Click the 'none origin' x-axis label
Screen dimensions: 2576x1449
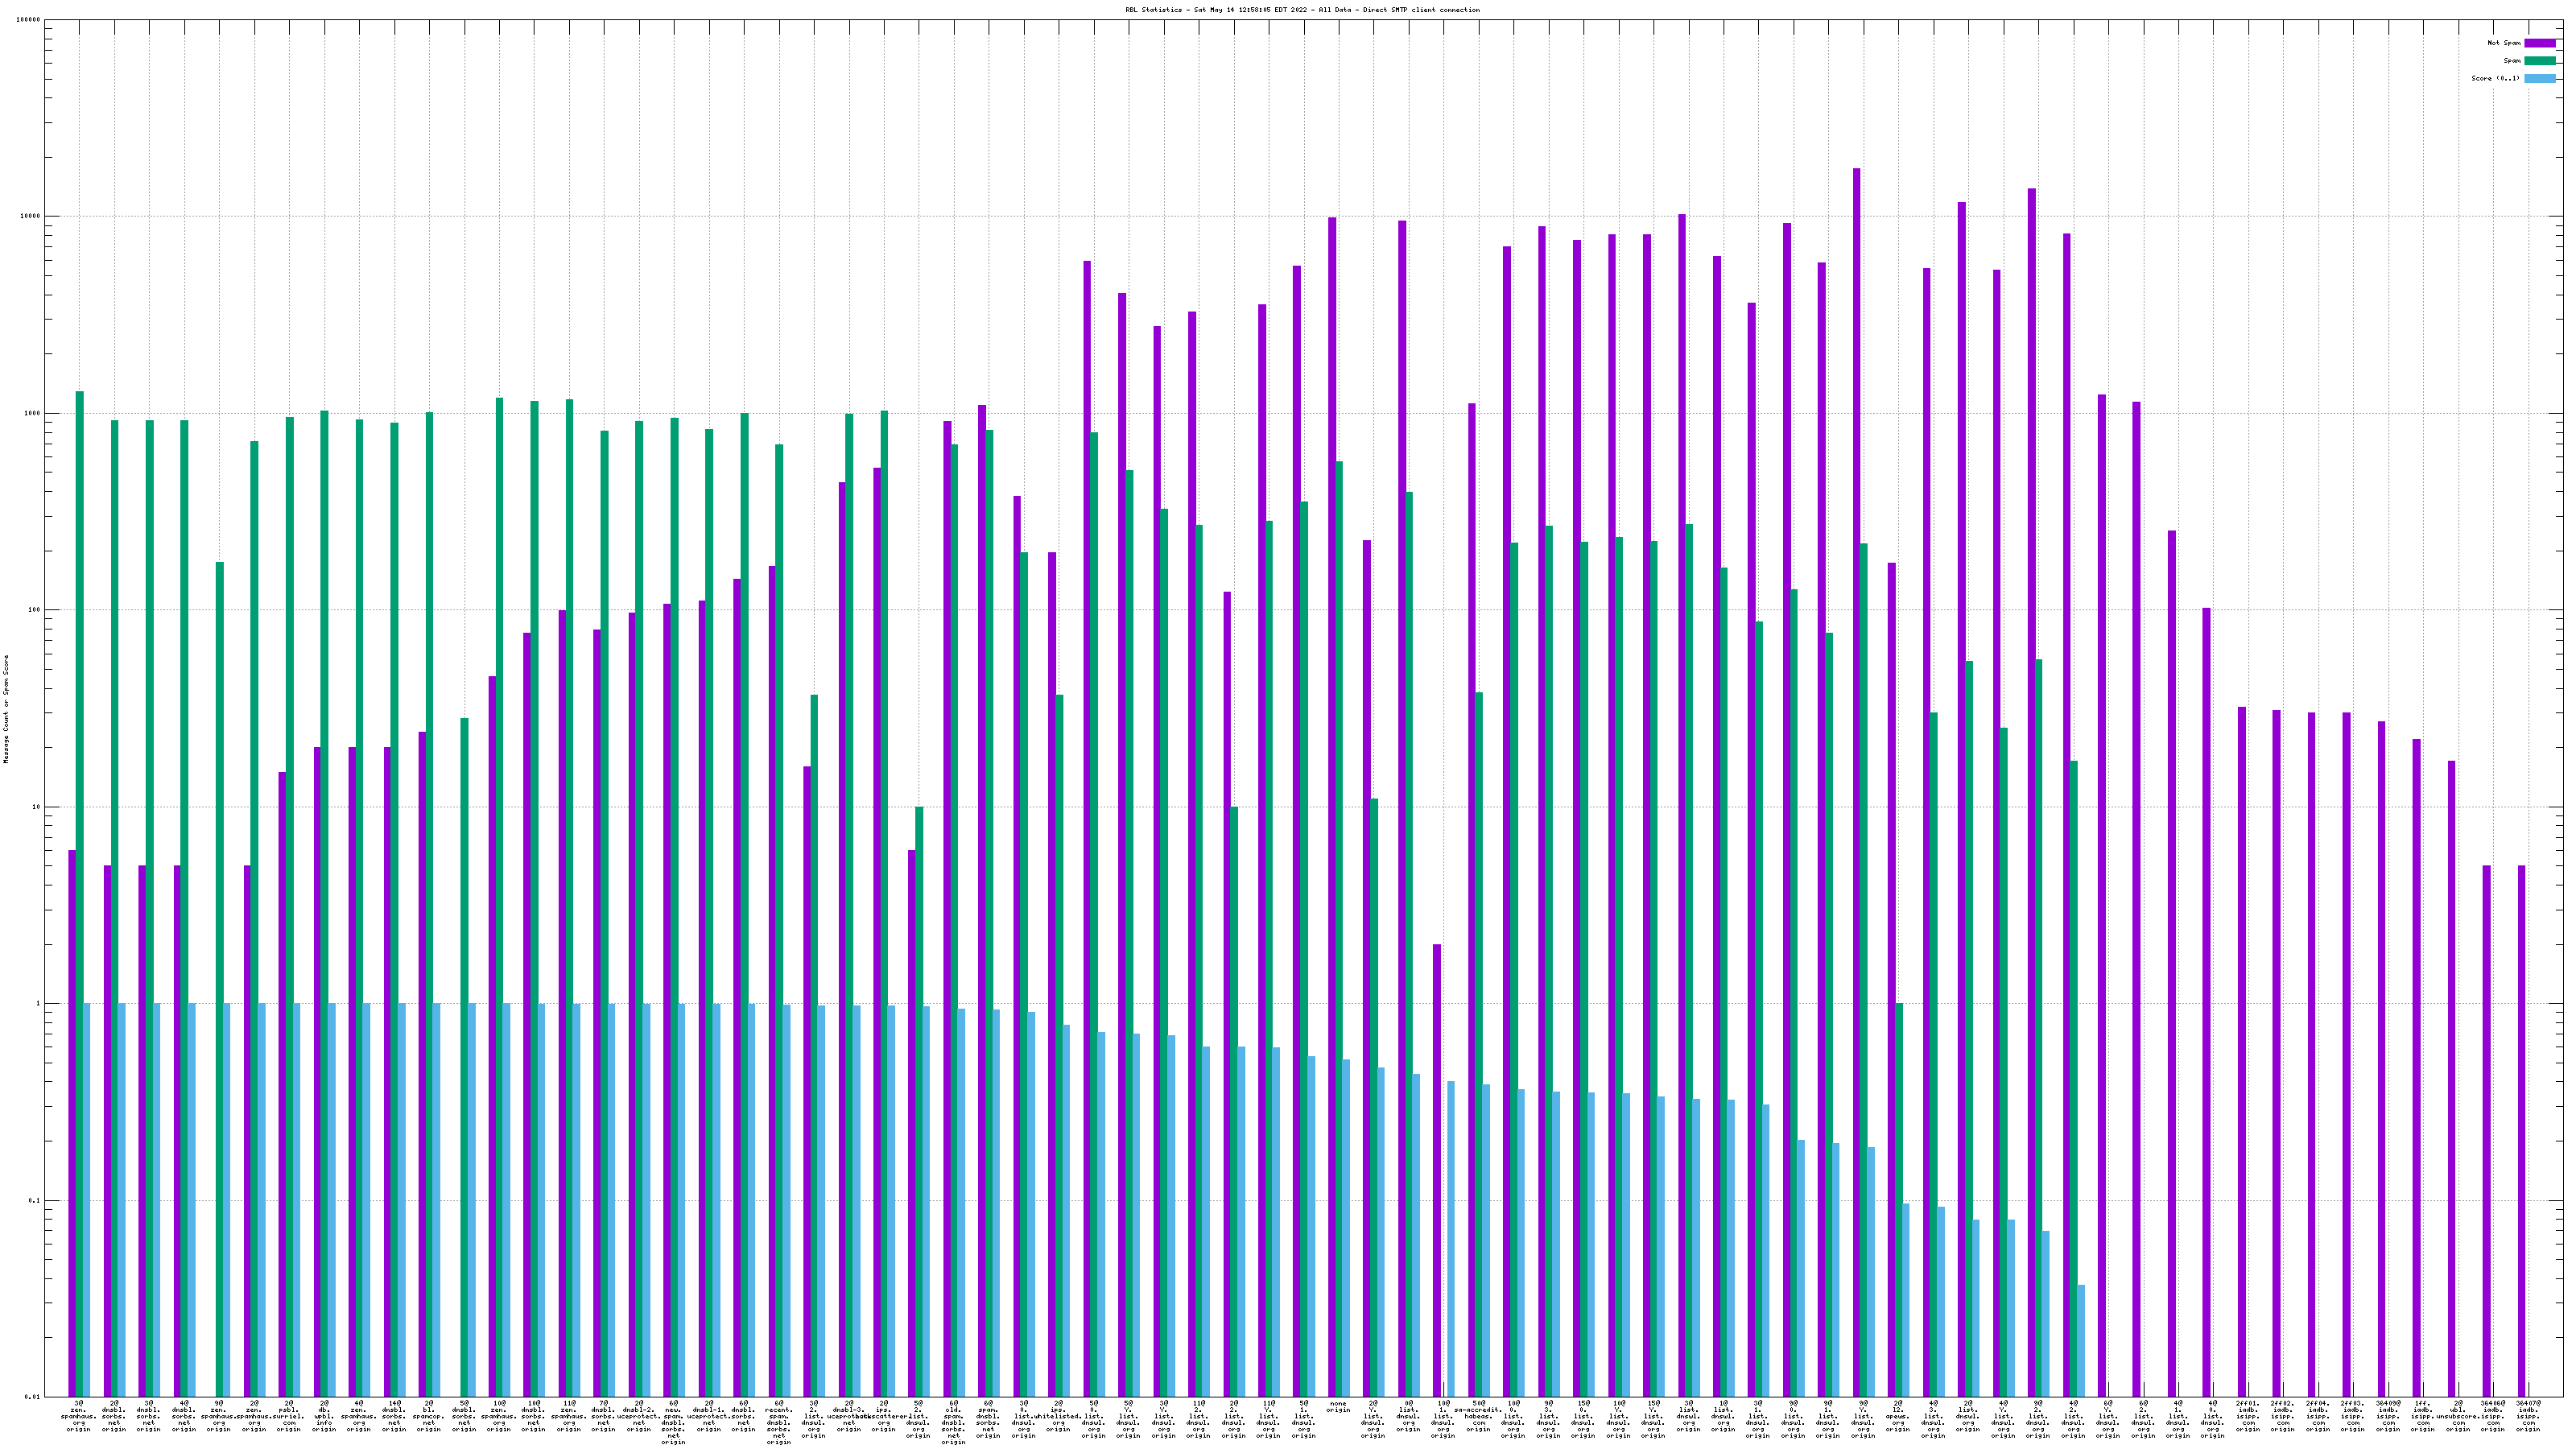(x=1338, y=1407)
